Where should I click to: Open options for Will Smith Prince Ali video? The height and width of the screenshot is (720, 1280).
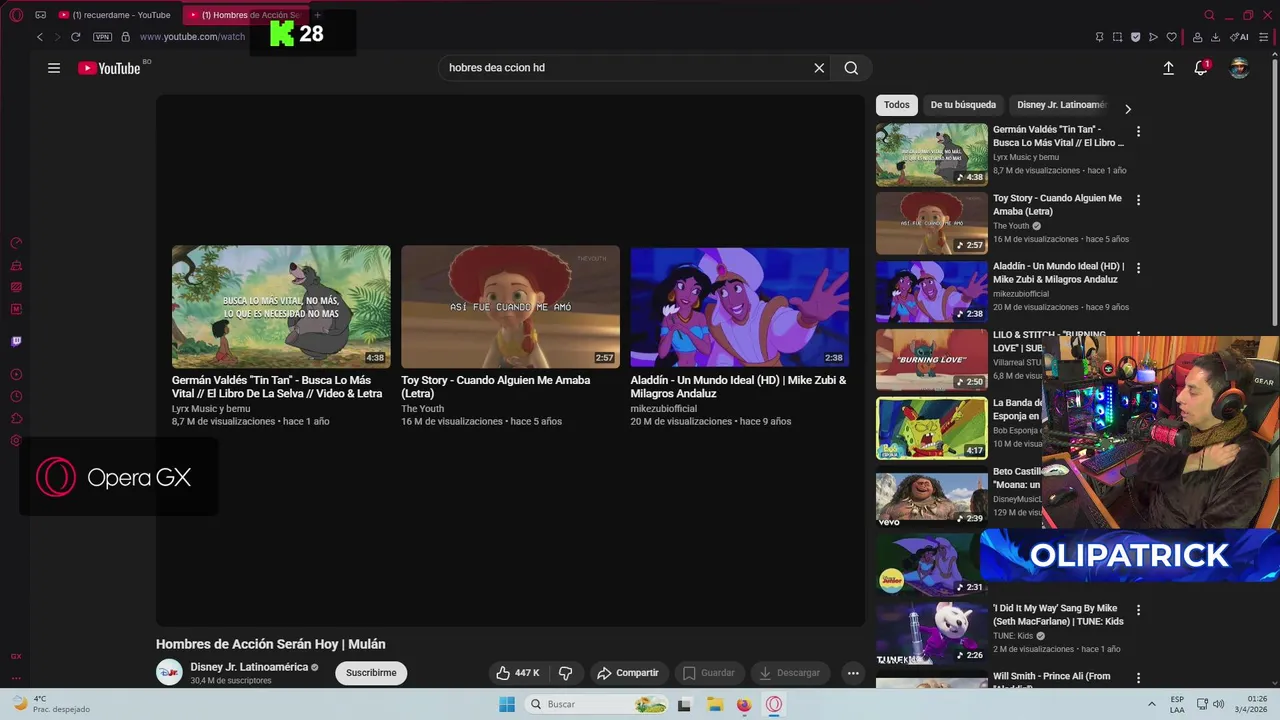click(1138, 678)
